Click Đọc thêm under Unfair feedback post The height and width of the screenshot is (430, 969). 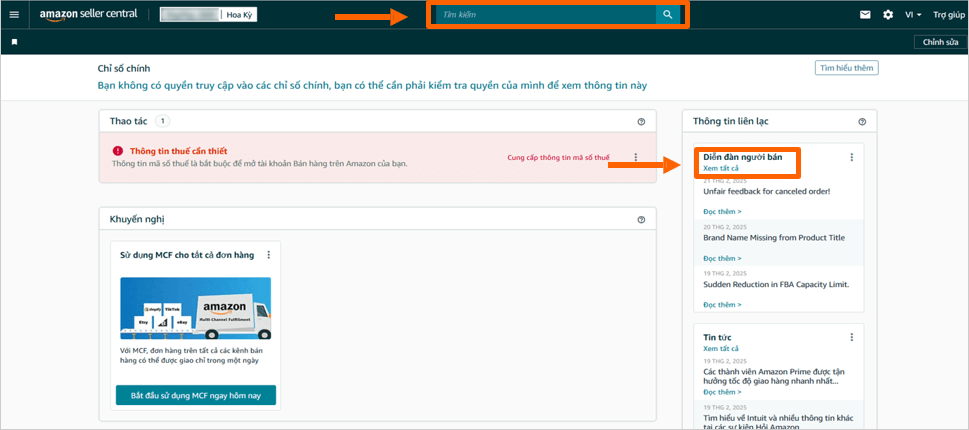click(722, 211)
